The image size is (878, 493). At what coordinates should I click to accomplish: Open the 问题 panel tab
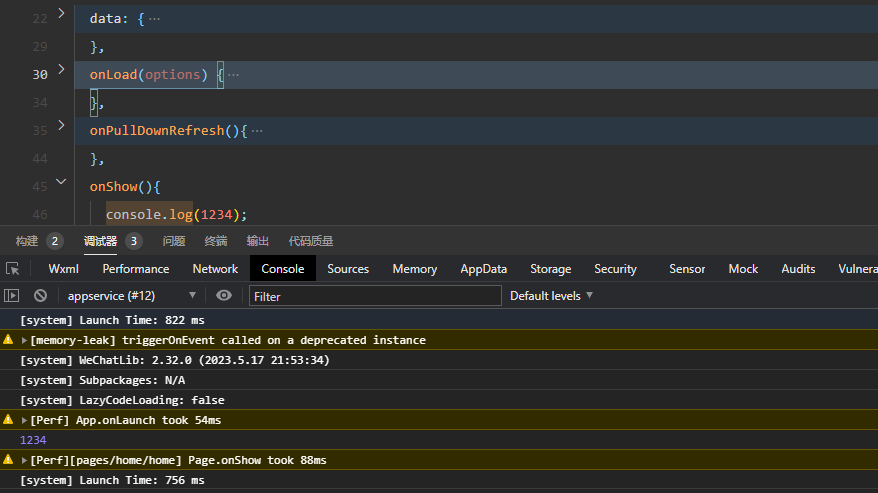(174, 241)
